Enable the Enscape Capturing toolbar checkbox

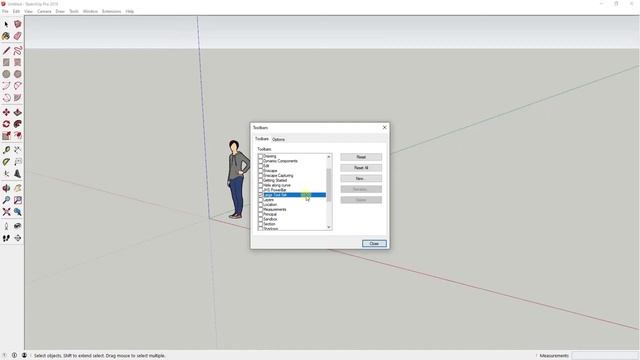(260, 176)
